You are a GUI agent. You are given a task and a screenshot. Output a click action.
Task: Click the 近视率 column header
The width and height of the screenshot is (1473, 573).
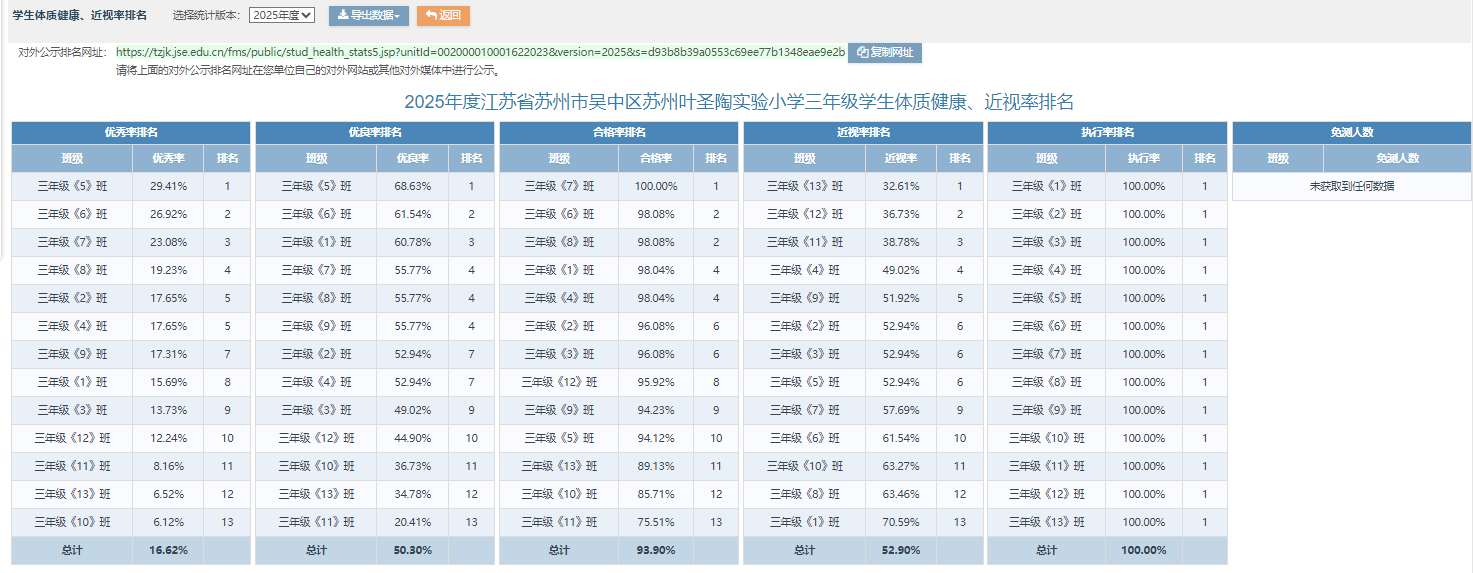901,158
